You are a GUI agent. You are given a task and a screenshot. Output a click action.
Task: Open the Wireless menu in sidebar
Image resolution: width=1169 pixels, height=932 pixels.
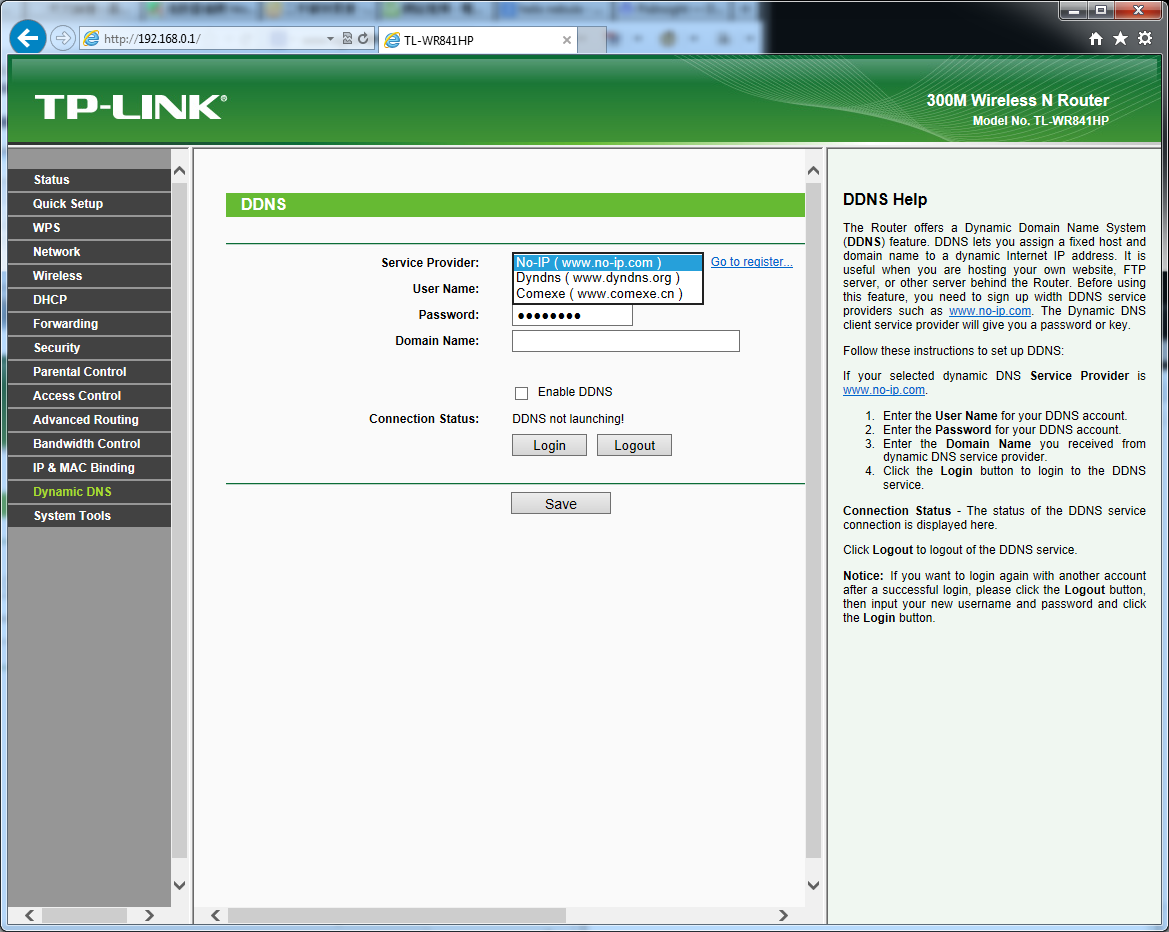57,276
